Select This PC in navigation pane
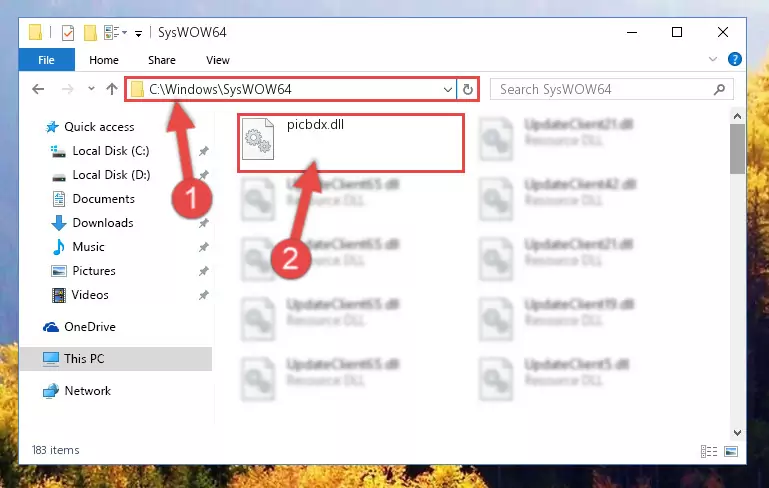 click(116, 359)
